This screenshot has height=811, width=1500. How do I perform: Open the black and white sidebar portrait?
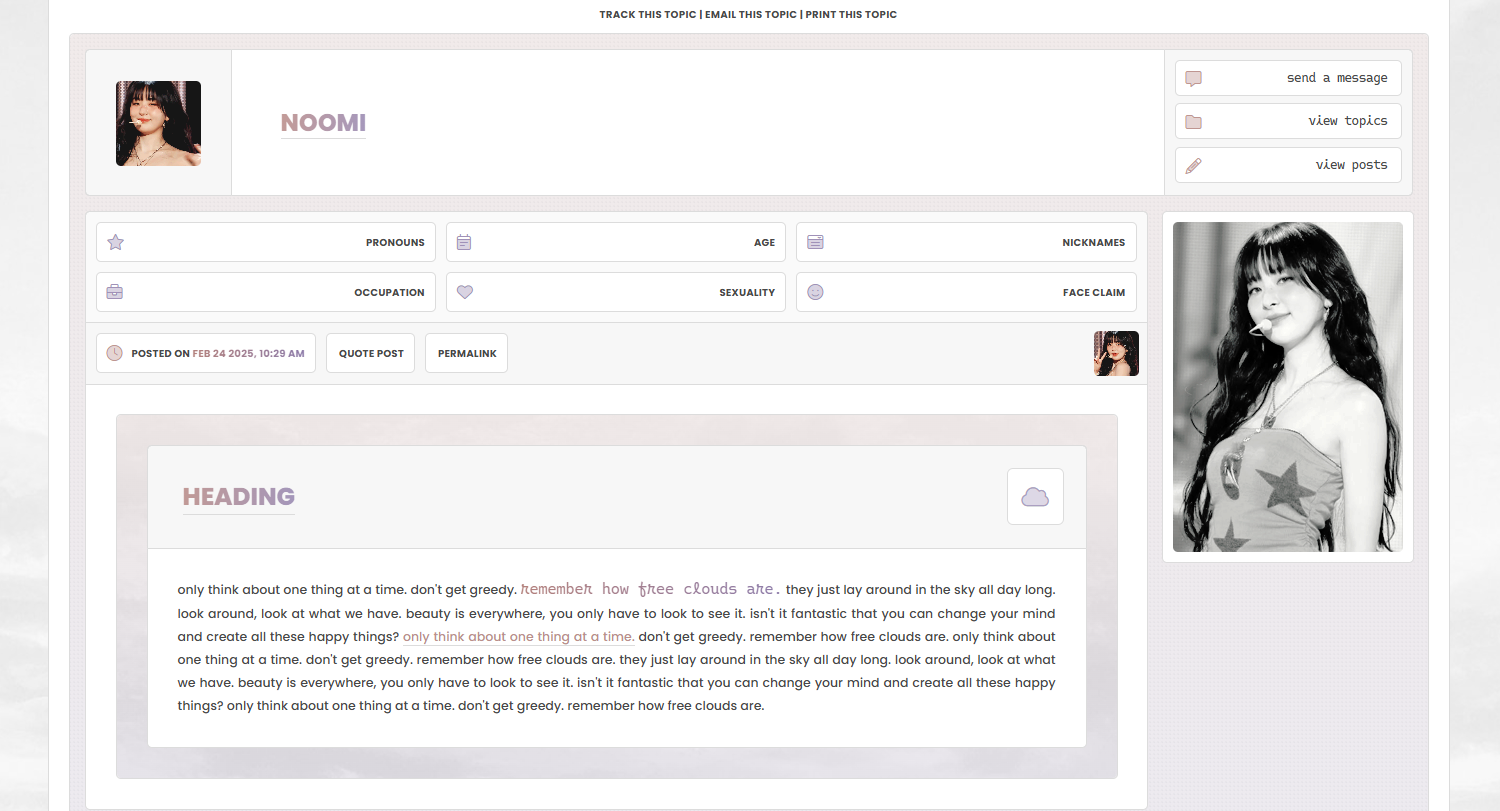(1288, 387)
